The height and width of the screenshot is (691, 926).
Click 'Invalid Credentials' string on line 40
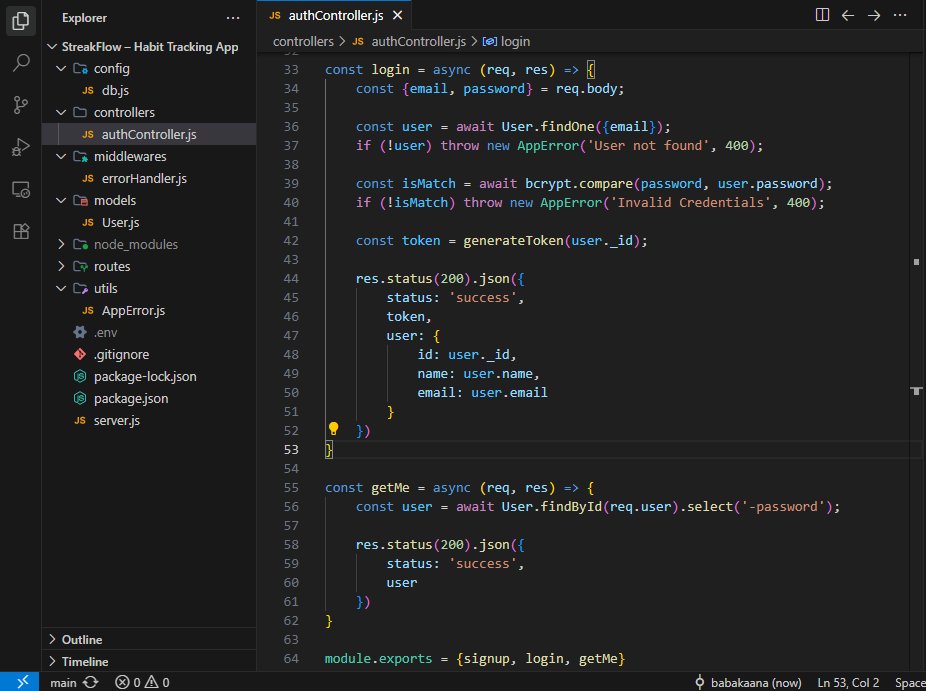click(x=690, y=203)
